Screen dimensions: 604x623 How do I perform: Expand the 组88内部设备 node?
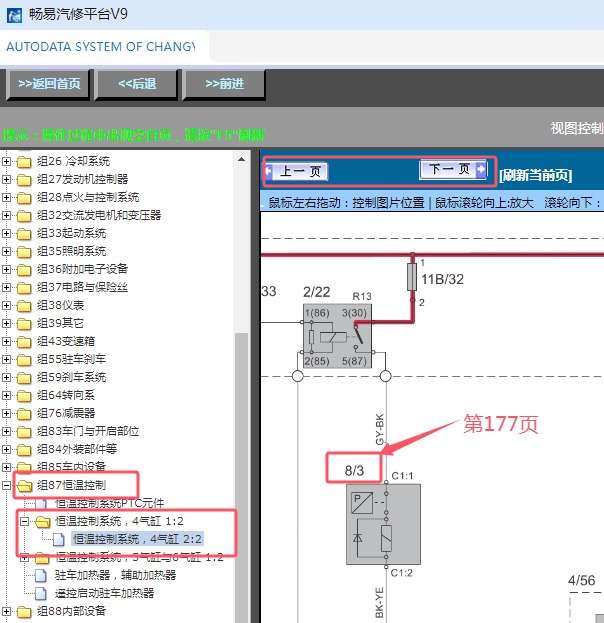point(6,611)
